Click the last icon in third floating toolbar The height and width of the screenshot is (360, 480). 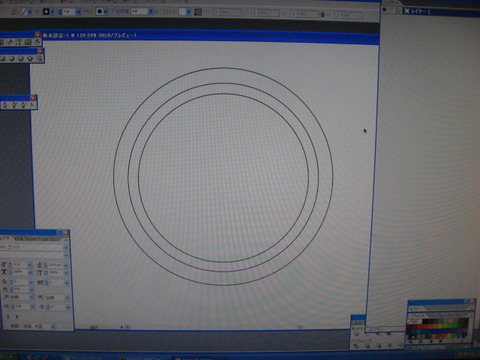click(x=32, y=105)
